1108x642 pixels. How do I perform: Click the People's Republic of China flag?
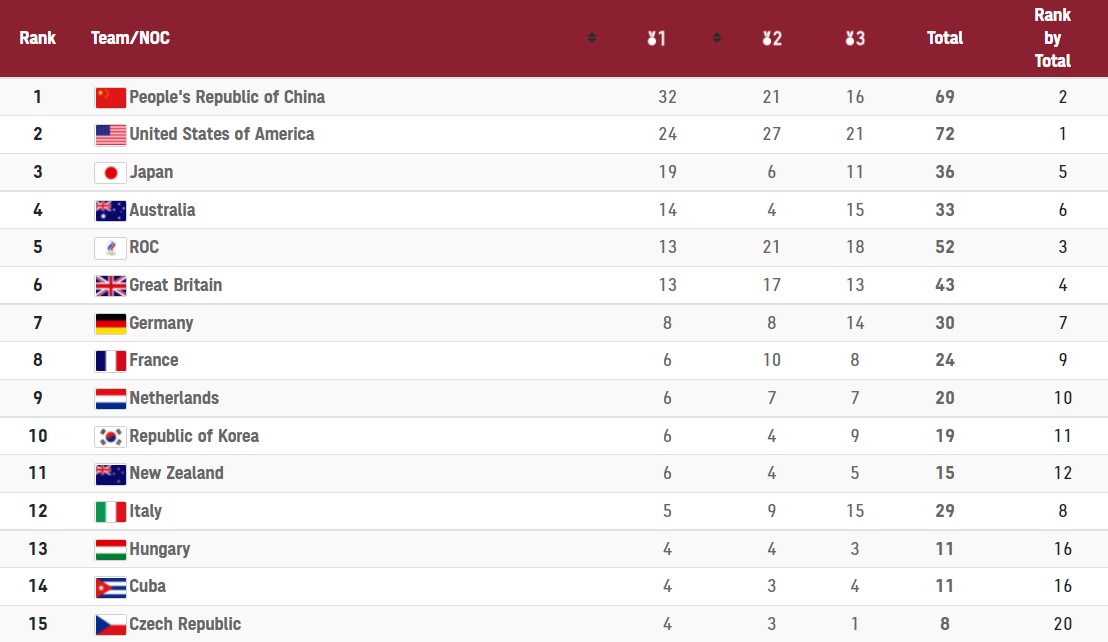click(110, 97)
